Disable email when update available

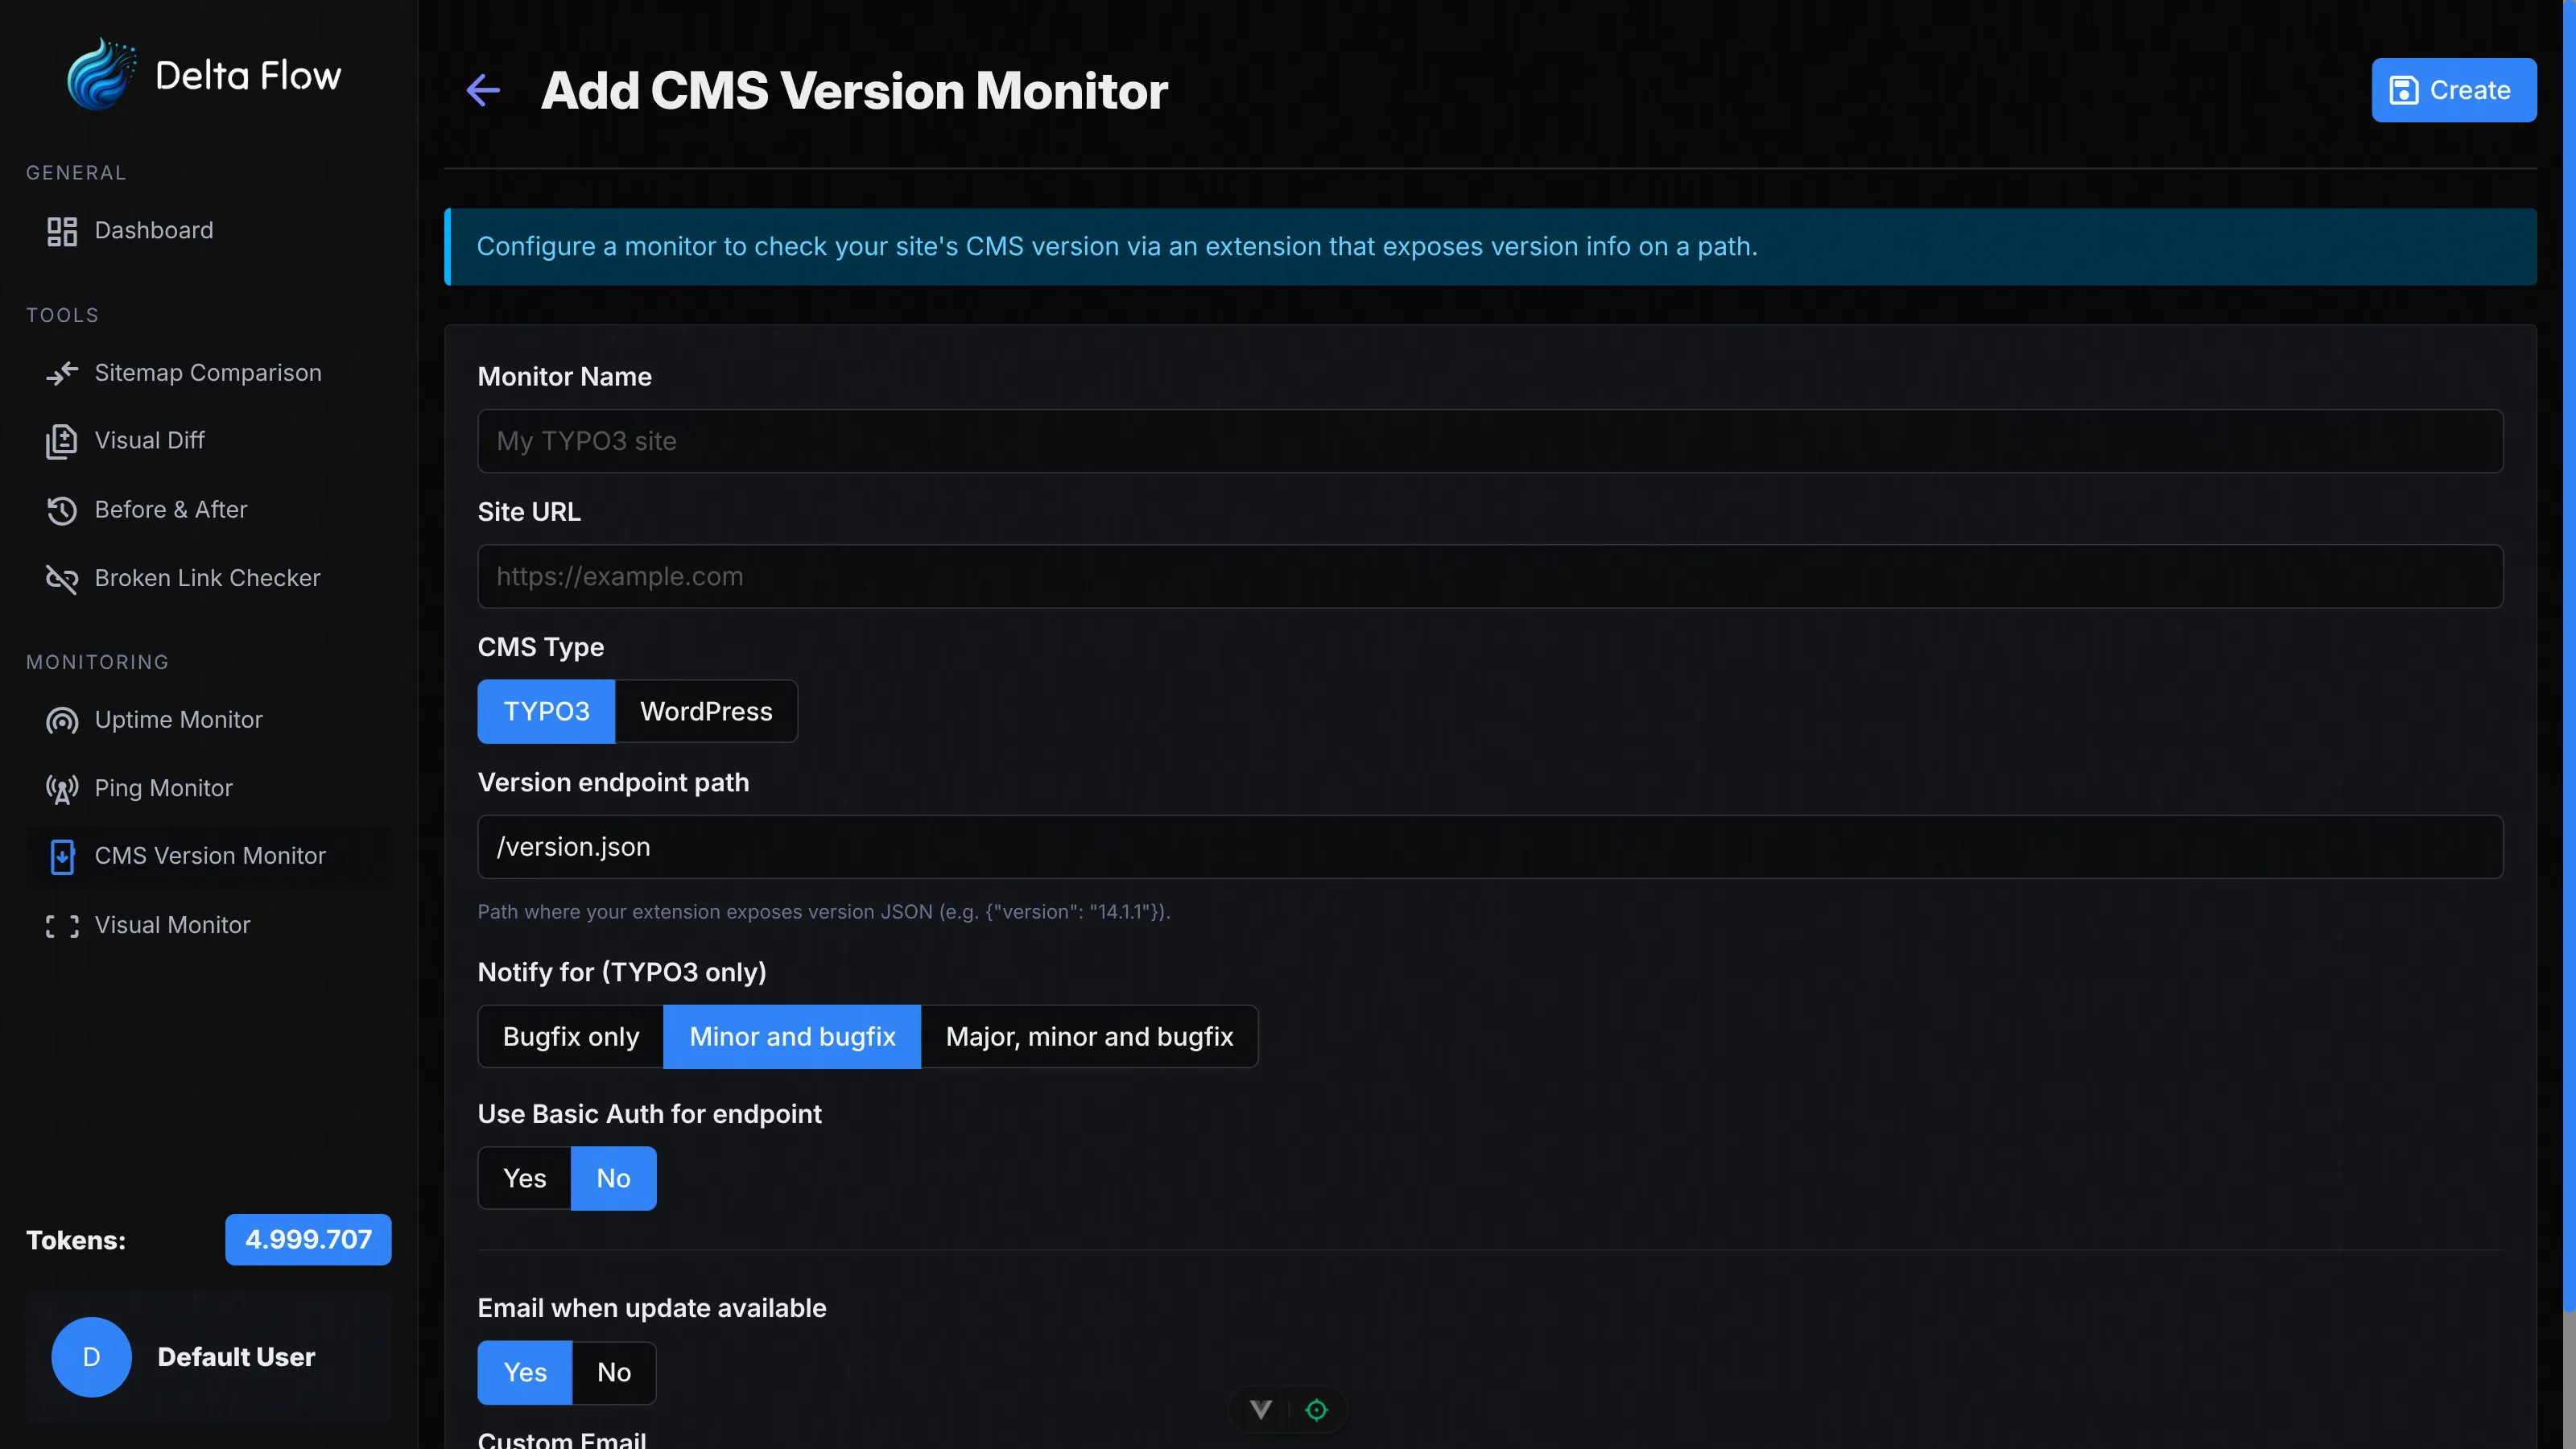pos(613,1372)
